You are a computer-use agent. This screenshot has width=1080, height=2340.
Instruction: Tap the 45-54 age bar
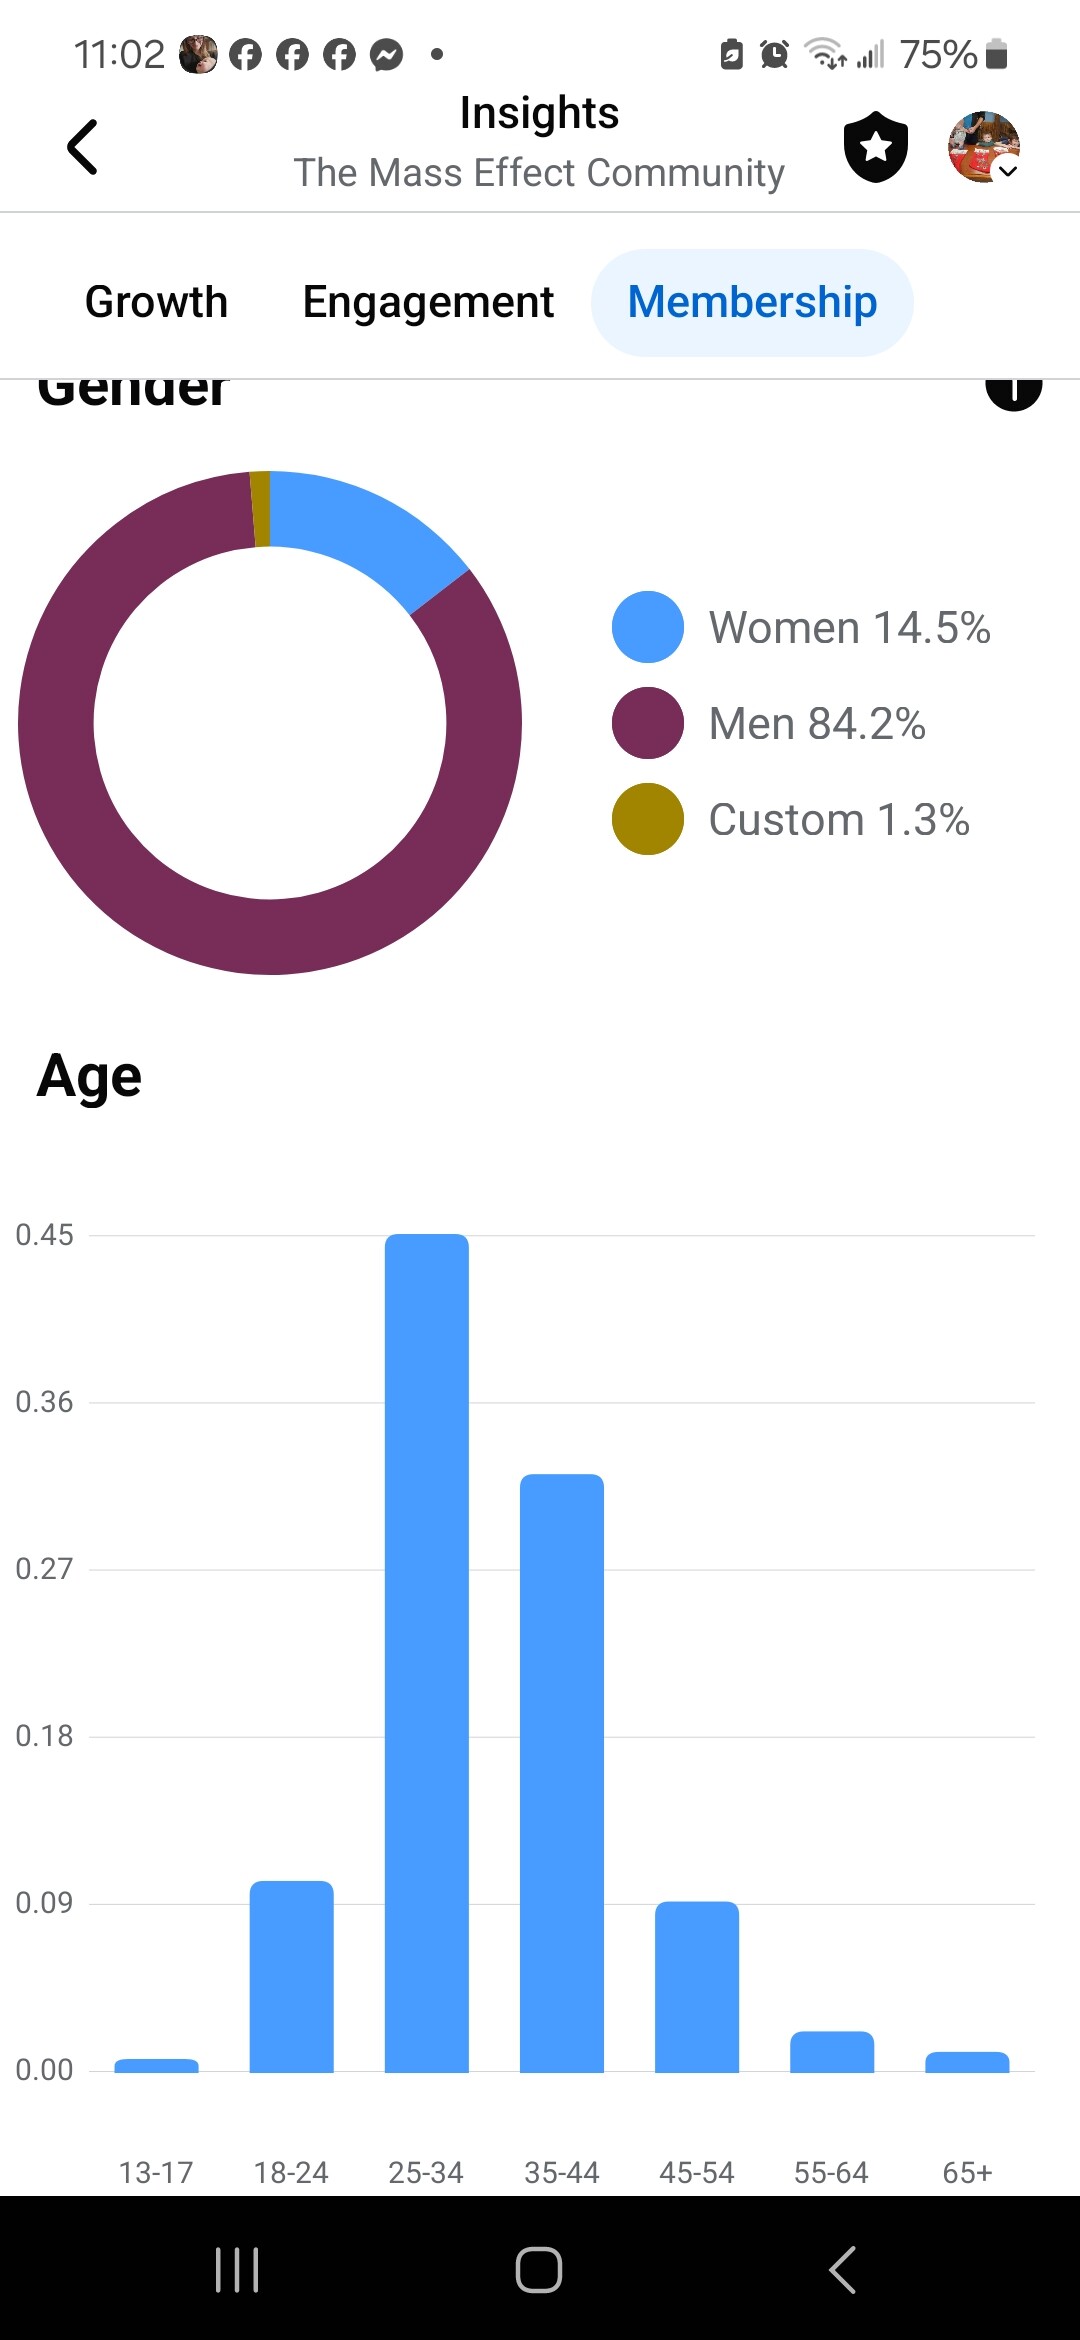tap(697, 1986)
